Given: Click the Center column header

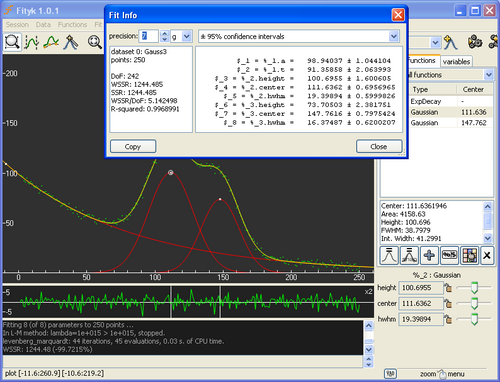Looking at the screenshot, I should 474,89.
